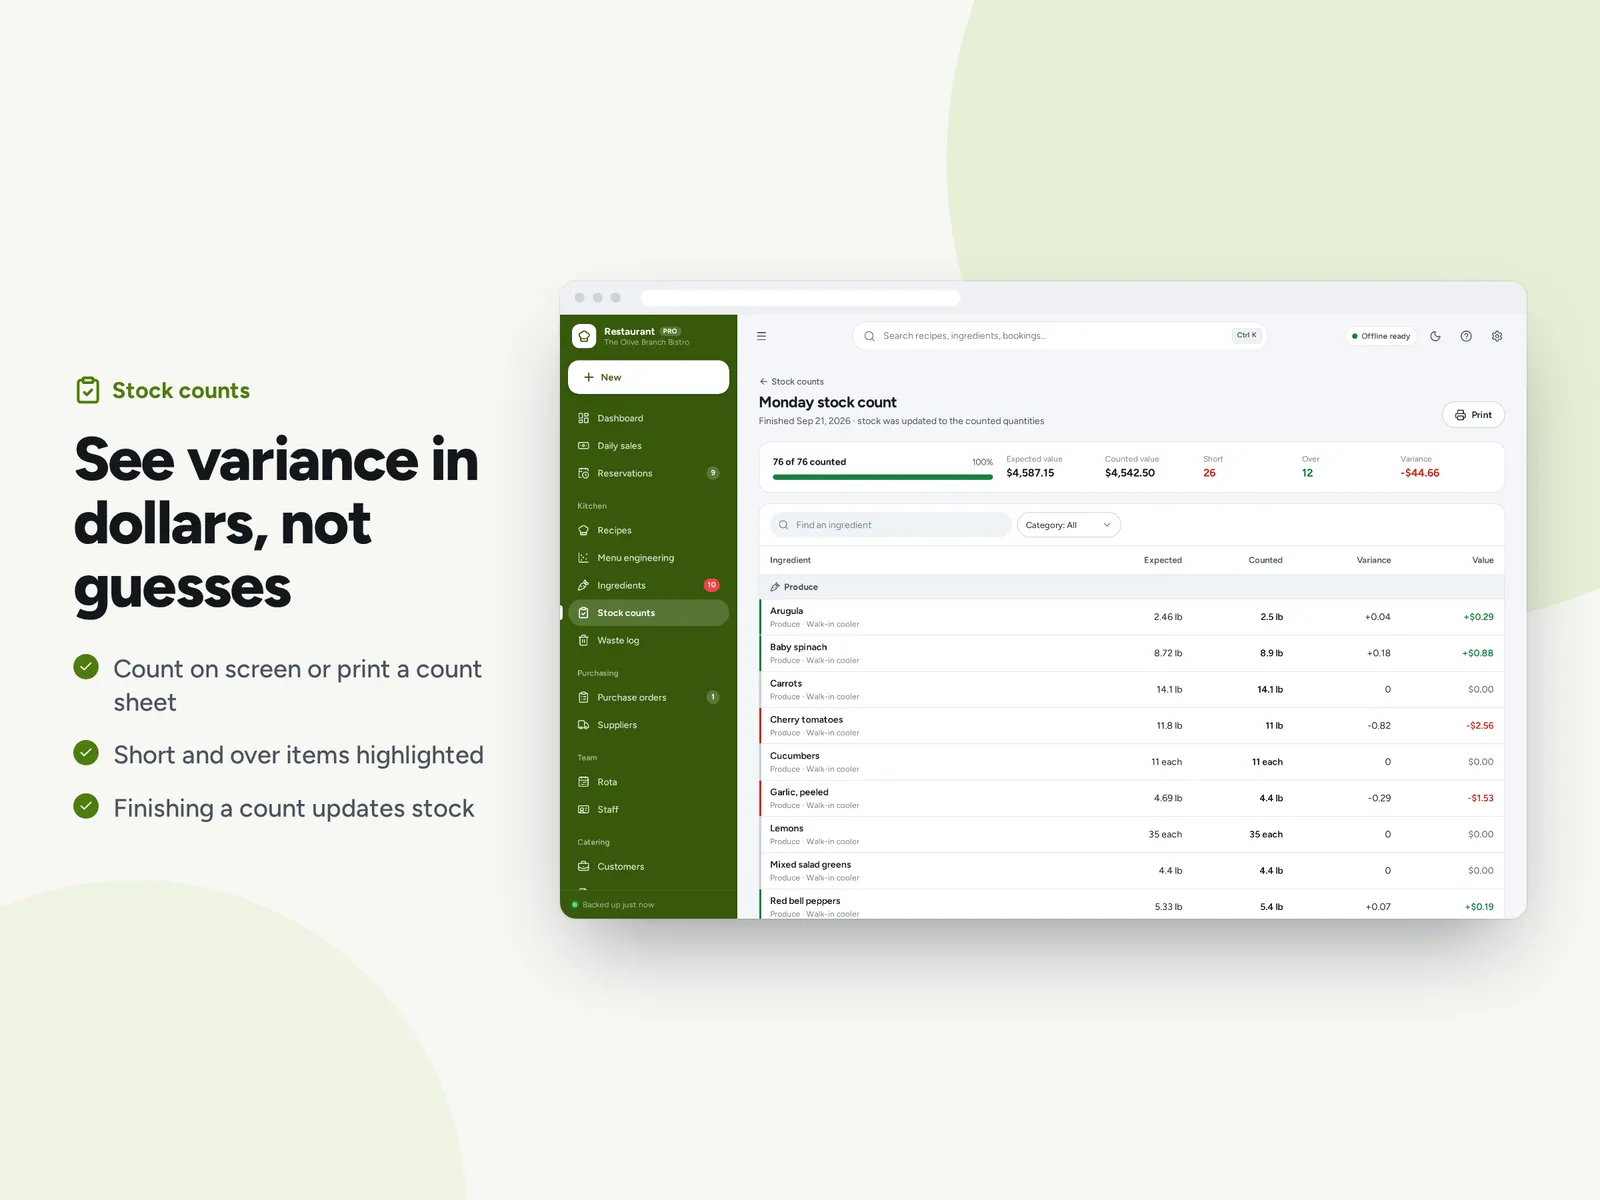This screenshot has height=1200, width=1600.
Task: Click the Find an ingredient field
Action: 890,525
